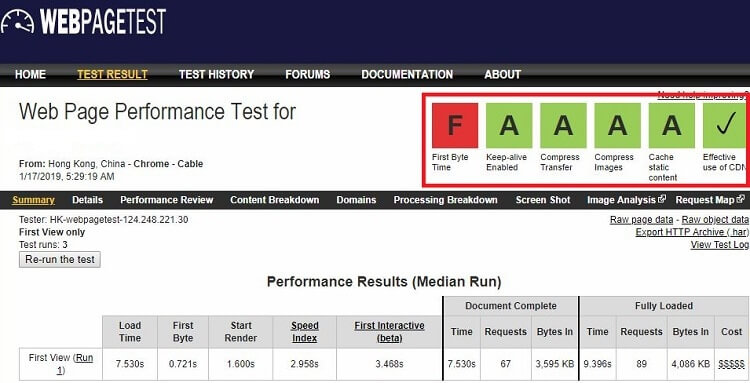Click the Load Time value 7.530s
The width and height of the screenshot is (750, 383).
tap(130, 364)
